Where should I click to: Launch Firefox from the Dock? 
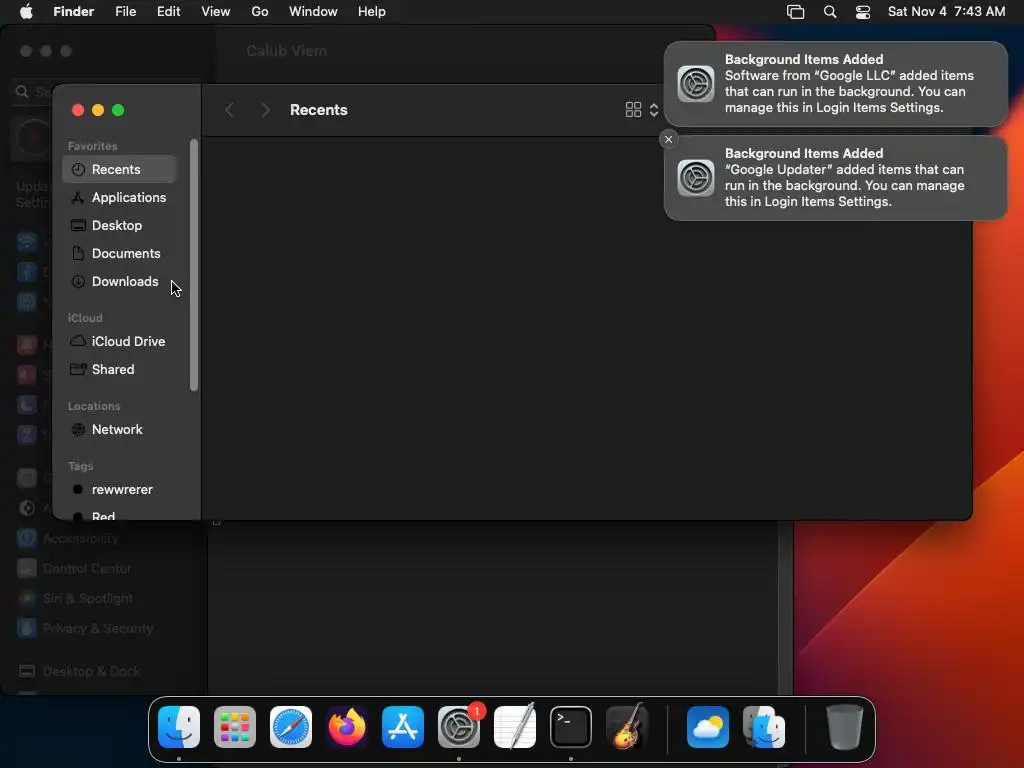347,727
